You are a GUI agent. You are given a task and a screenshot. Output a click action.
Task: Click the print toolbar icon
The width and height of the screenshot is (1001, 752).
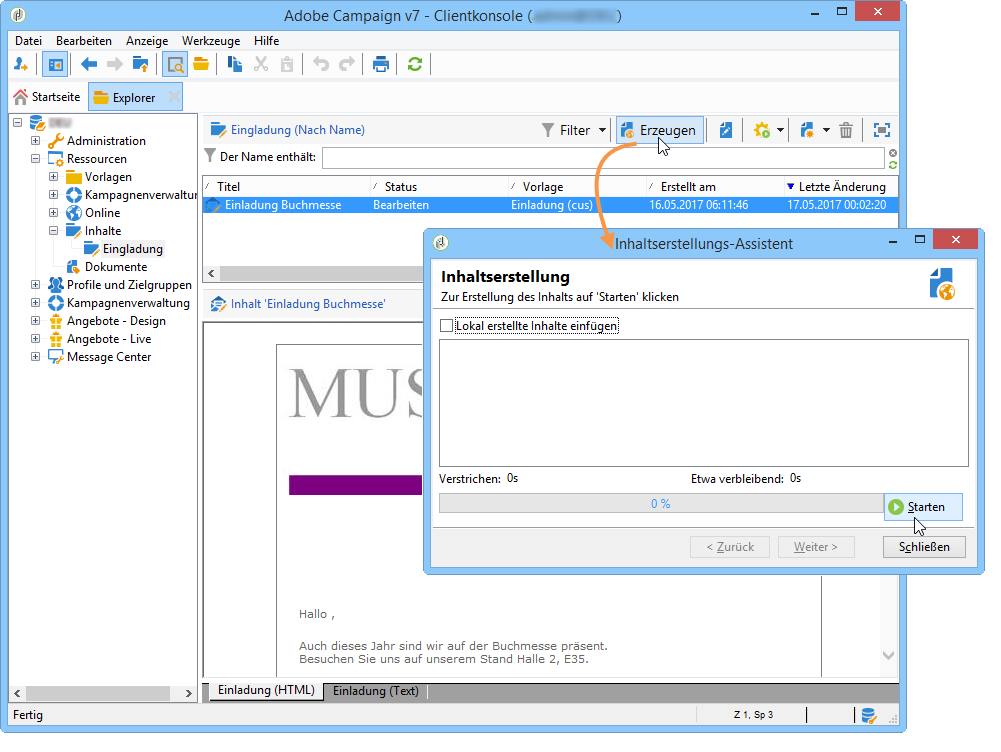click(380, 64)
